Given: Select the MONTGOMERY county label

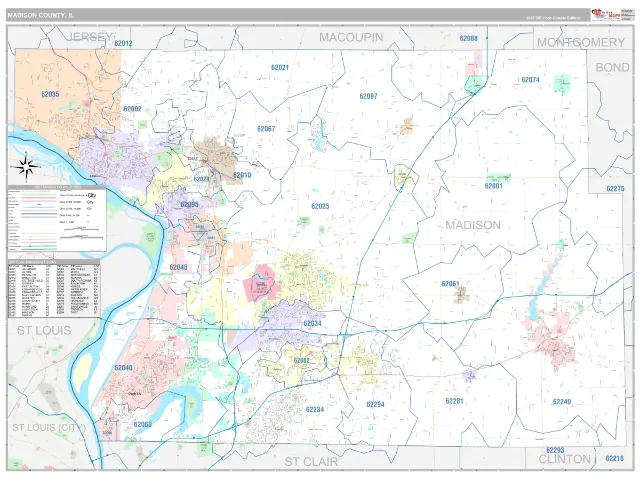Looking at the screenshot, I should coord(581,42).
